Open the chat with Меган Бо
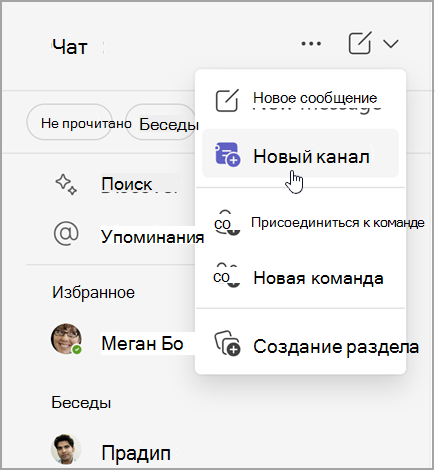Image resolution: width=435 pixels, height=470 pixels. click(142, 343)
